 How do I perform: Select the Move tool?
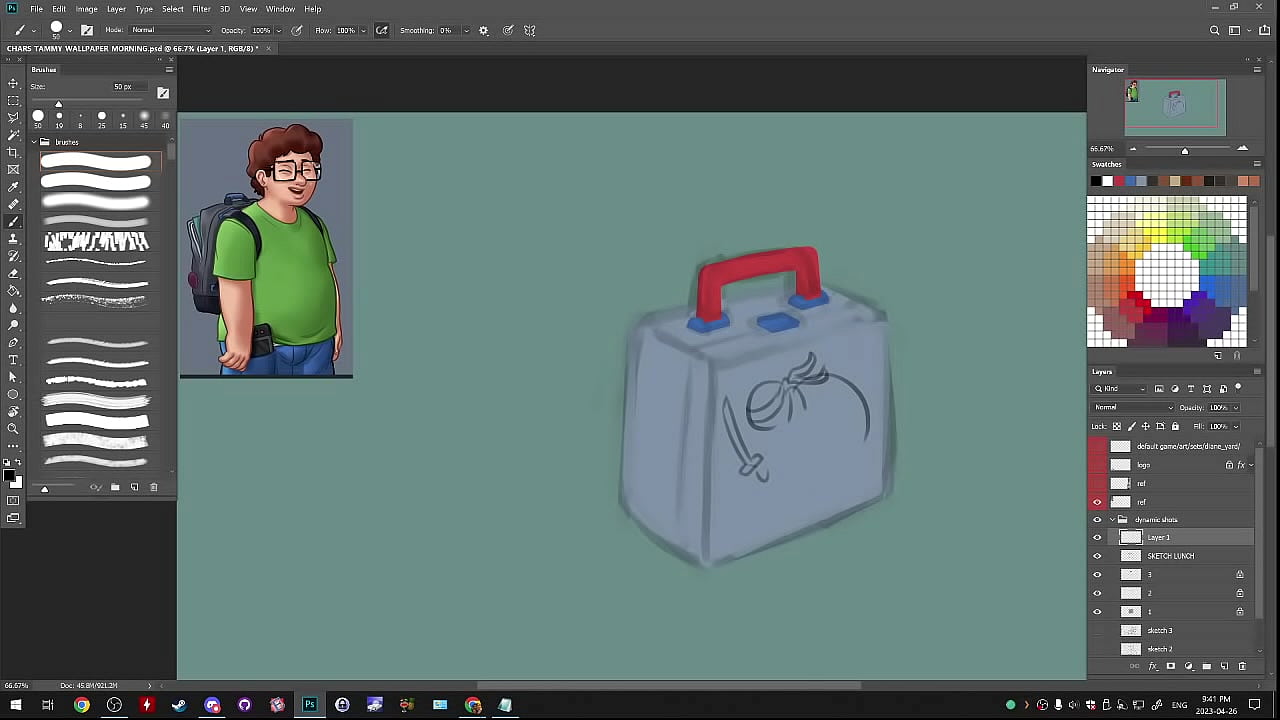tap(13, 84)
